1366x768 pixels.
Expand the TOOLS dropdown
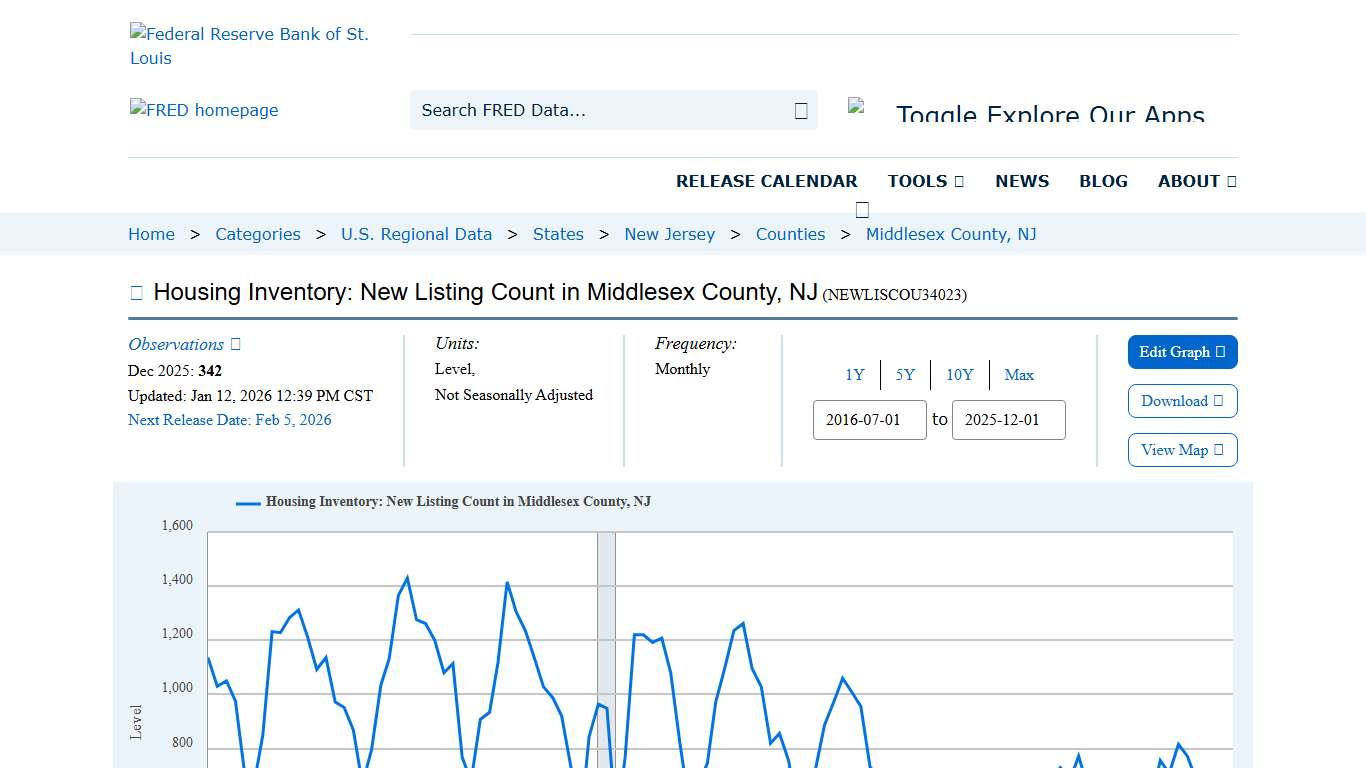click(x=925, y=181)
